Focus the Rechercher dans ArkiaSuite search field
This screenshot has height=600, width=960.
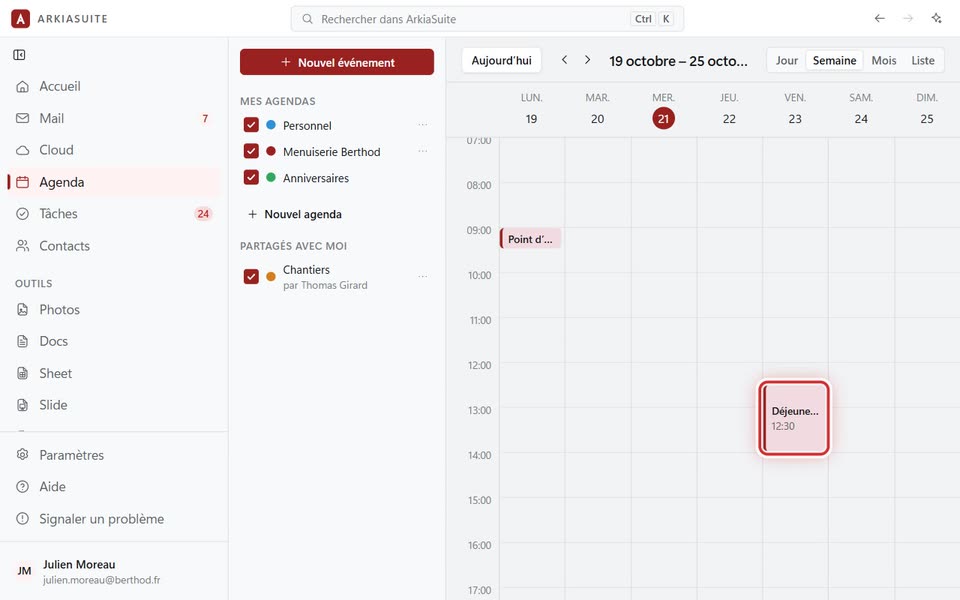487,19
